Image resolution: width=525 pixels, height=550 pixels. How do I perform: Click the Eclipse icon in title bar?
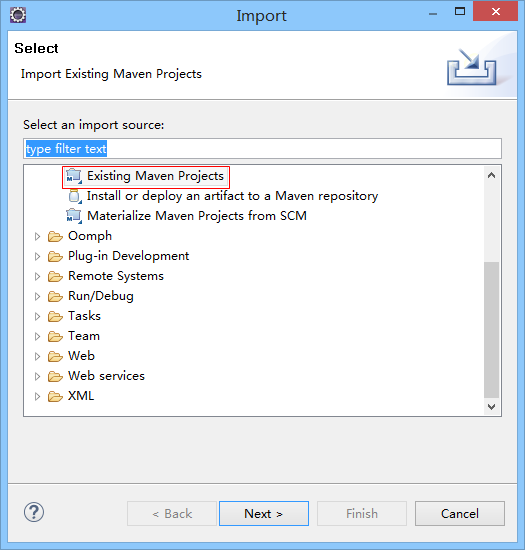(x=18, y=15)
